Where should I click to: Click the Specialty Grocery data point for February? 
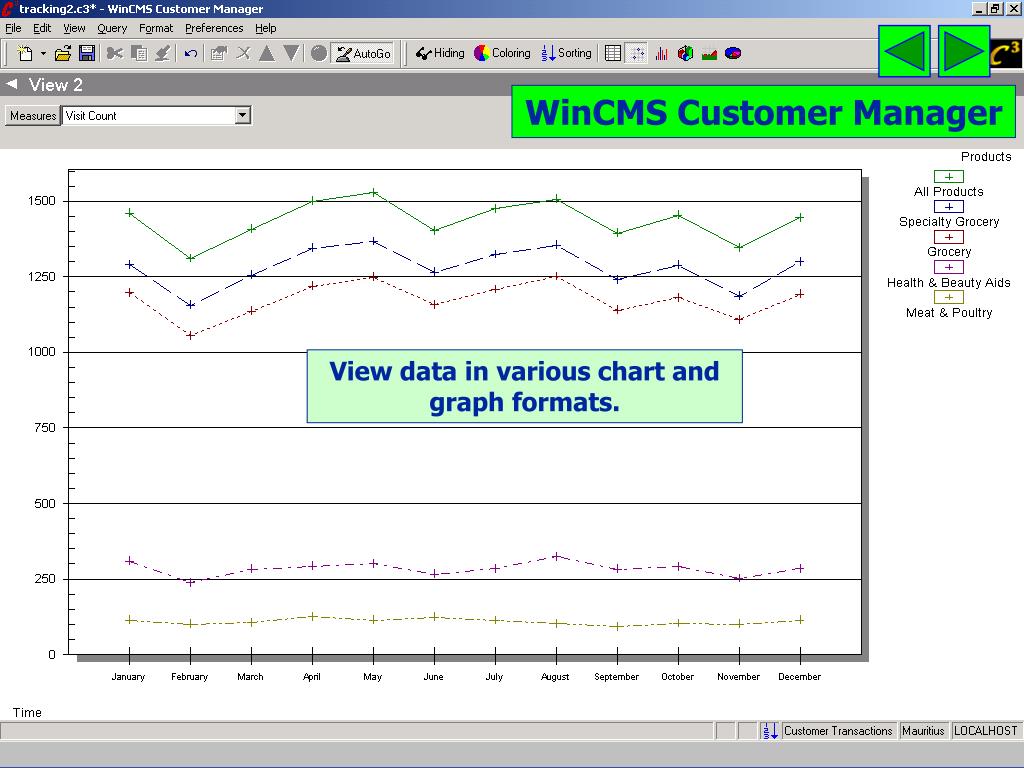coord(191,305)
